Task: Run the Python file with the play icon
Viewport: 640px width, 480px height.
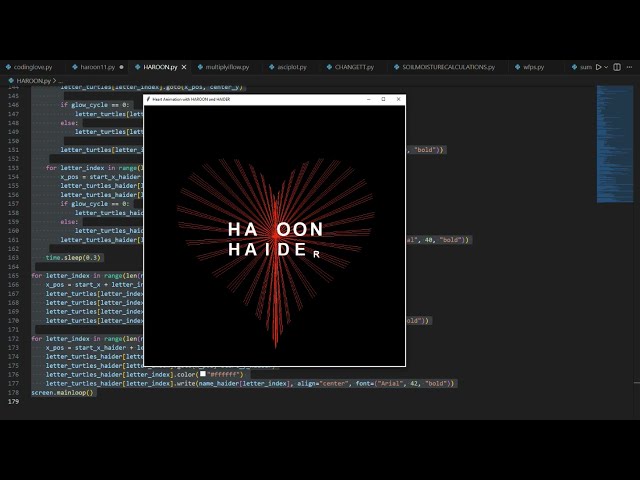Action: coord(598,67)
